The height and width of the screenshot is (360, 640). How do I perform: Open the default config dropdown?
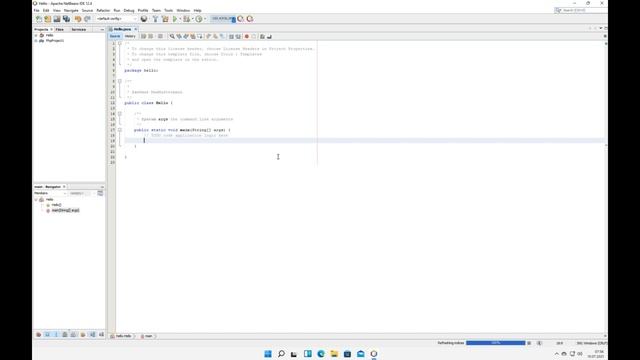pos(116,19)
